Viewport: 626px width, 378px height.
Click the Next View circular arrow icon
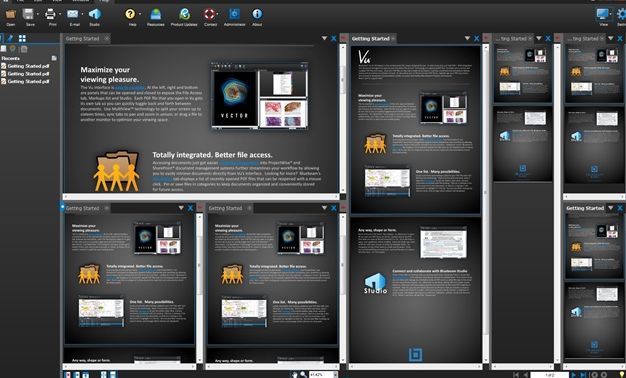[x=604, y=375]
